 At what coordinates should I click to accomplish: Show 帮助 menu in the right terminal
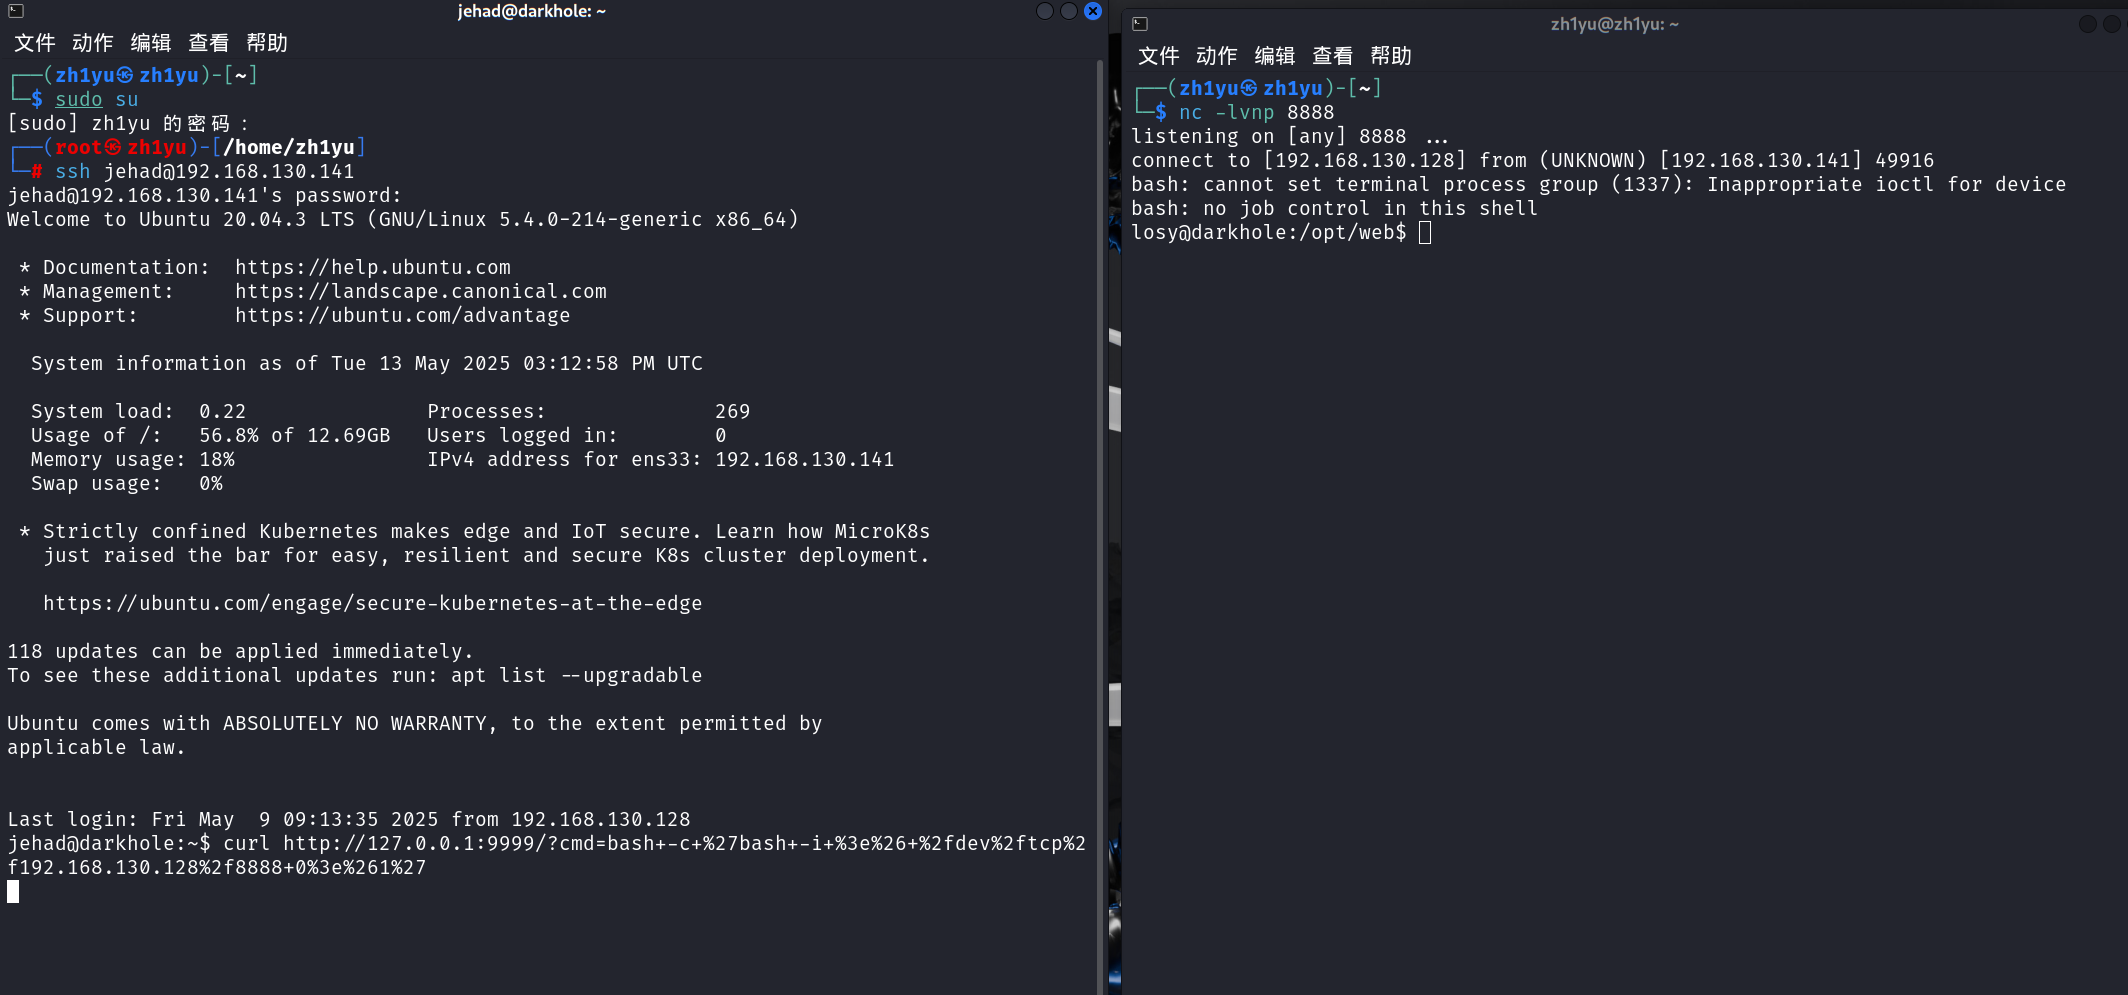pos(1391,56)
